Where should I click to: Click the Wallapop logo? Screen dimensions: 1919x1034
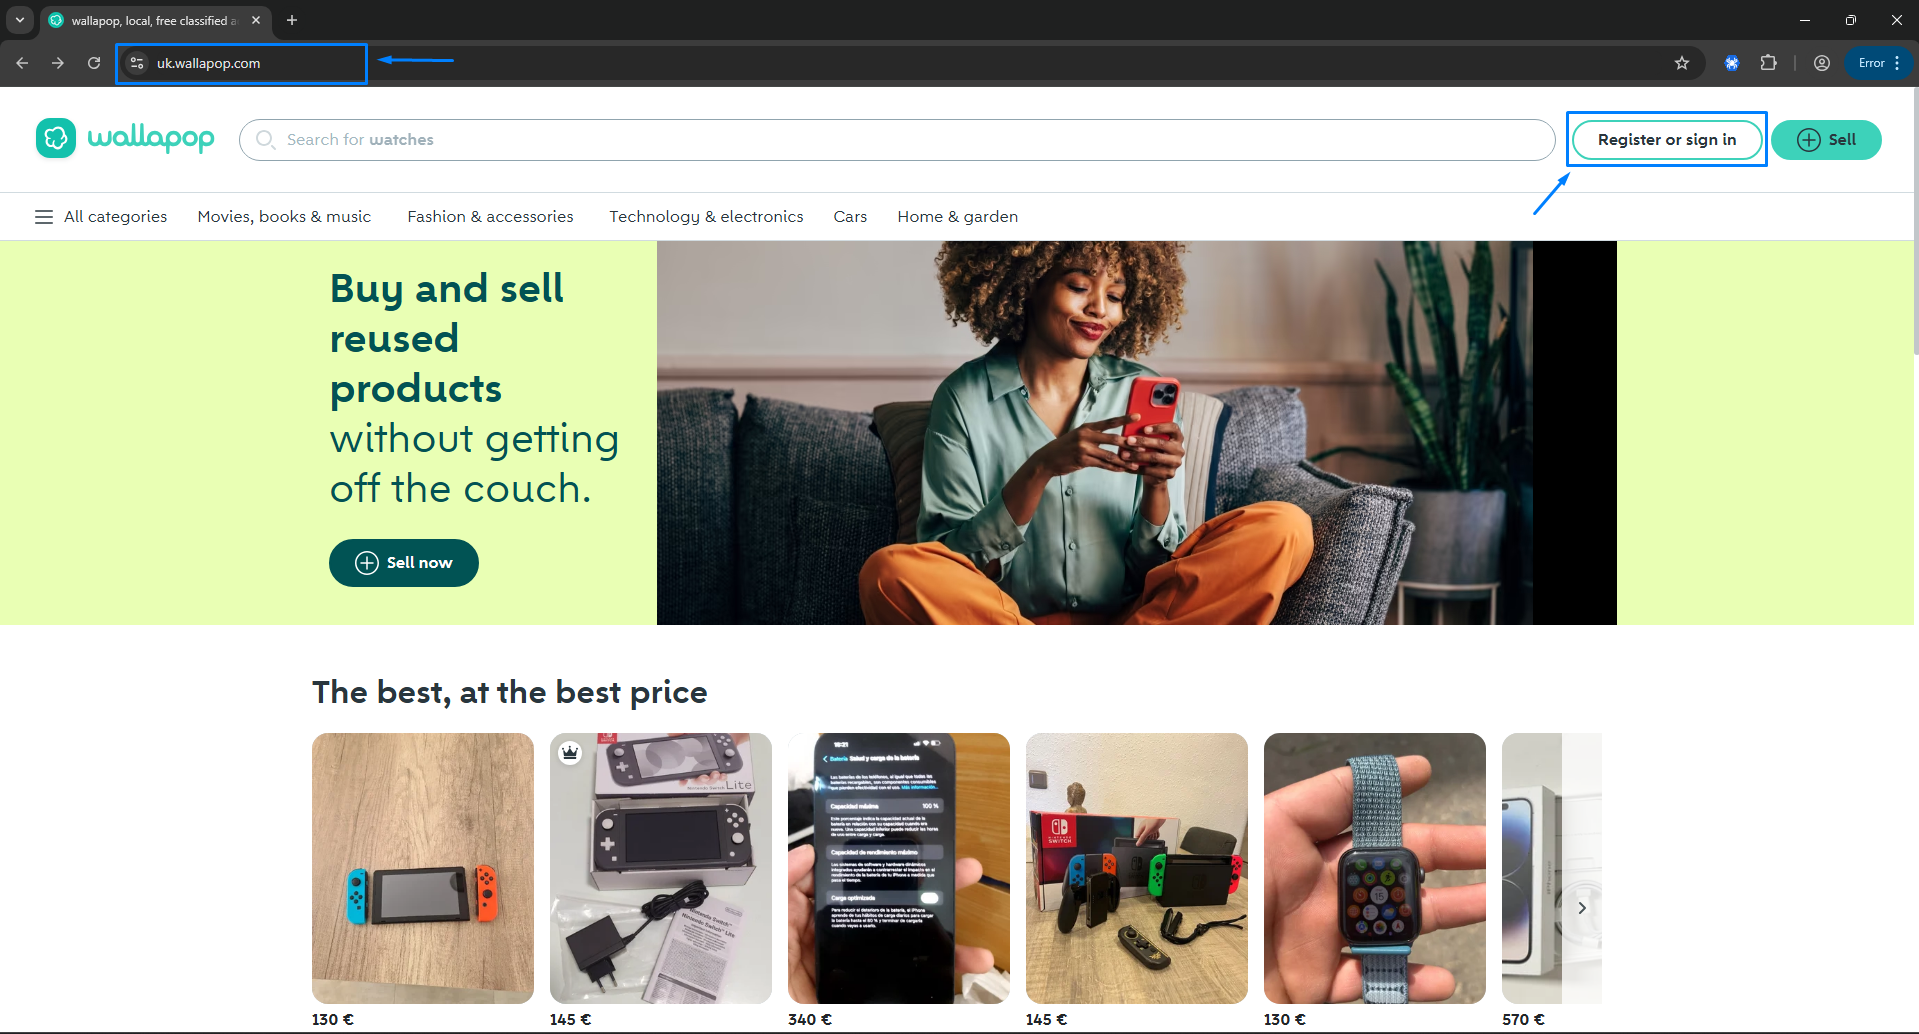[125, 138]
